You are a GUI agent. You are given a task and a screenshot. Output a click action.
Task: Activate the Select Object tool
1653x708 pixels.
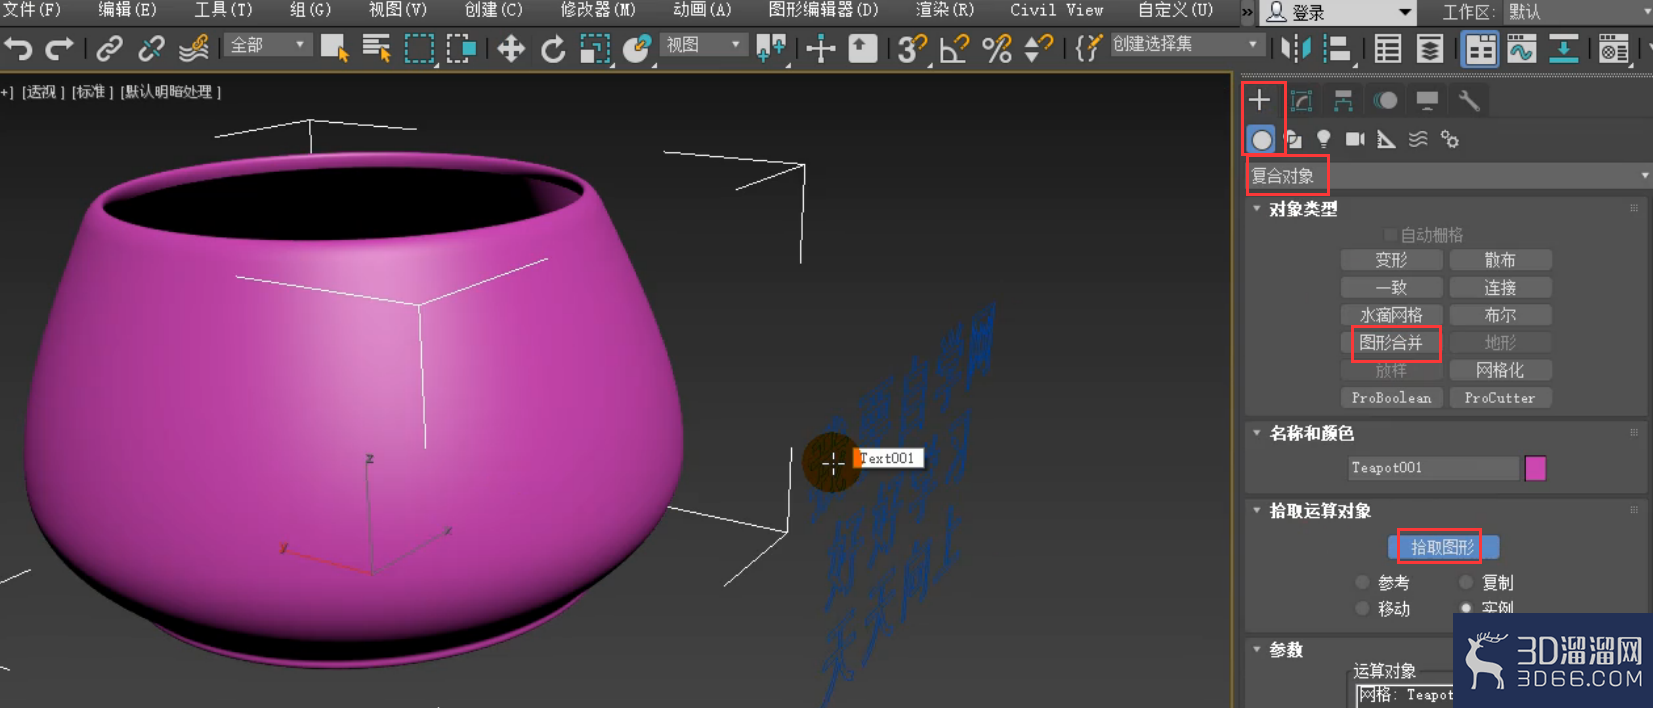334,47
